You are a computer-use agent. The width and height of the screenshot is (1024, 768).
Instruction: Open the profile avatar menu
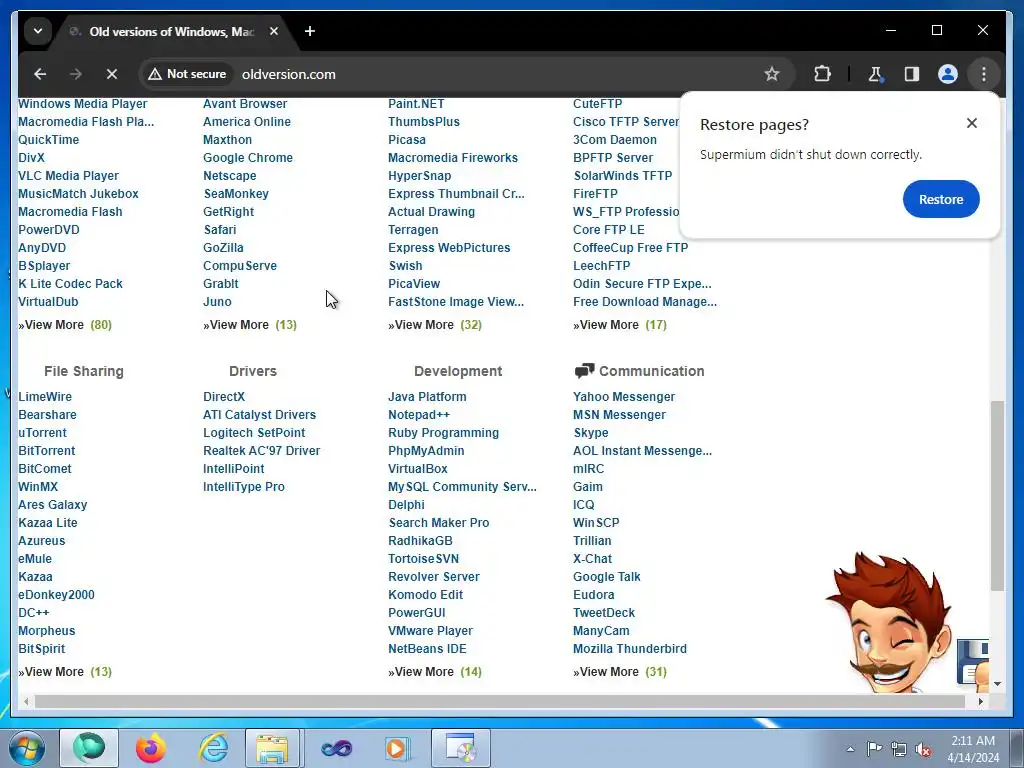click(x=948, y=74)
